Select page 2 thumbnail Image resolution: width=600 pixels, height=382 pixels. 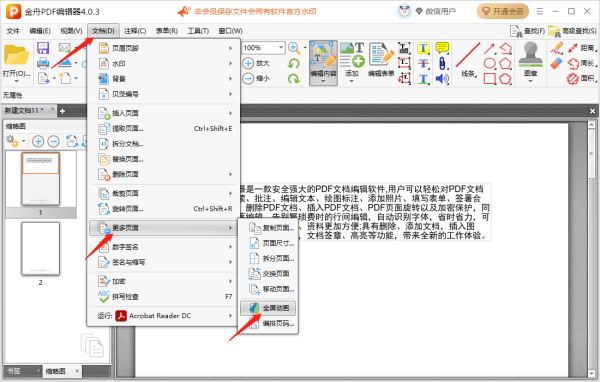tap(41, 249)
